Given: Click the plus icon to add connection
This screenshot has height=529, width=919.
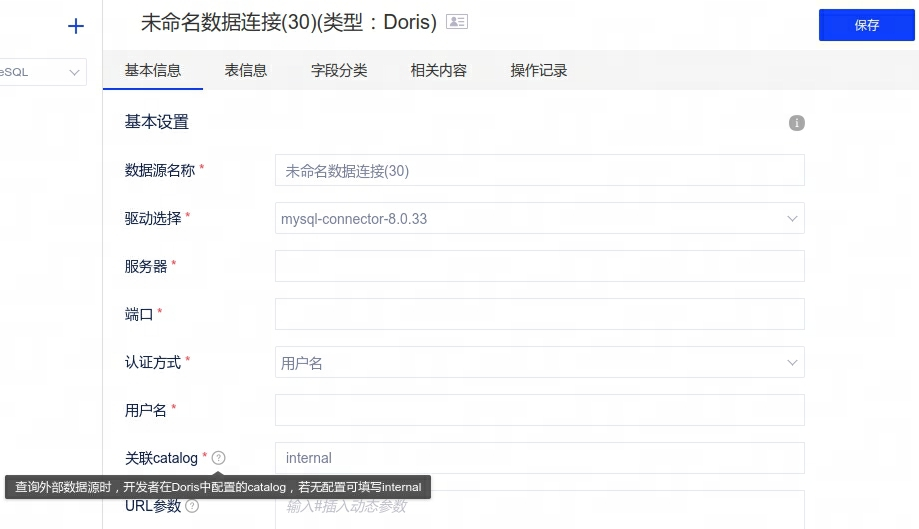Looking at the screenshot, I should tap(76, 26).
